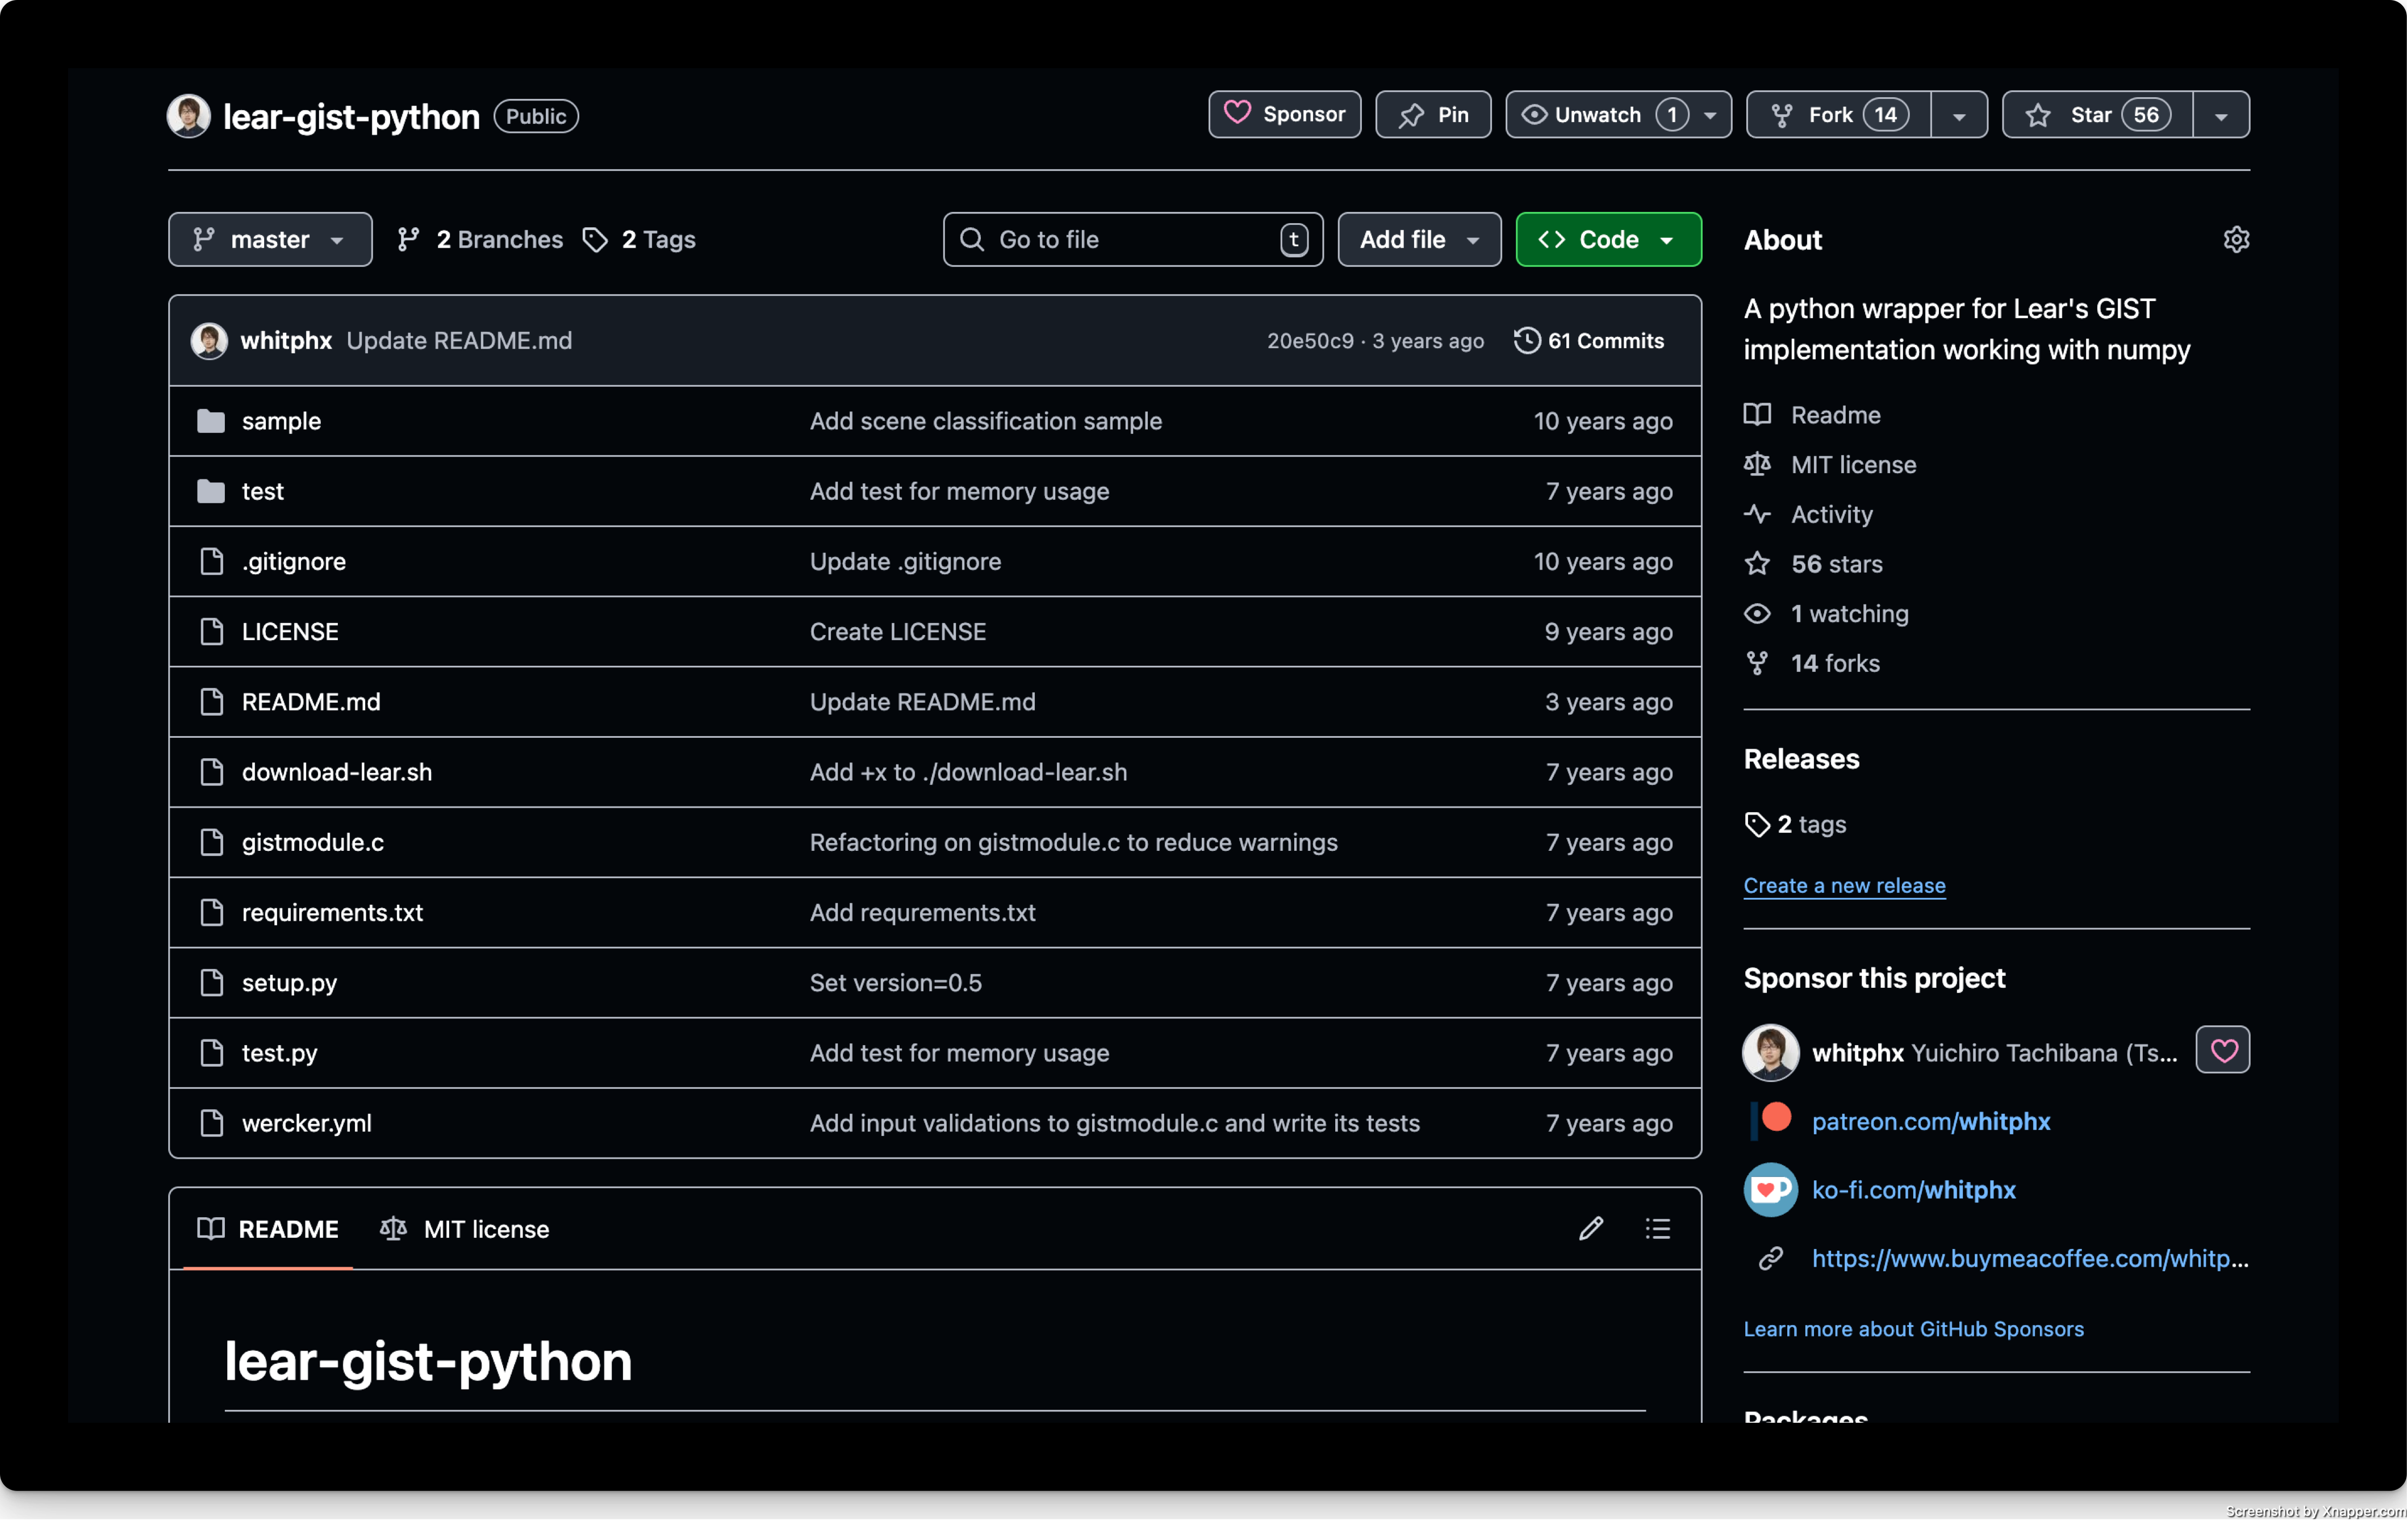Open the 61 Commits history
The image size is (2408, 1520).
(1589, 341)
